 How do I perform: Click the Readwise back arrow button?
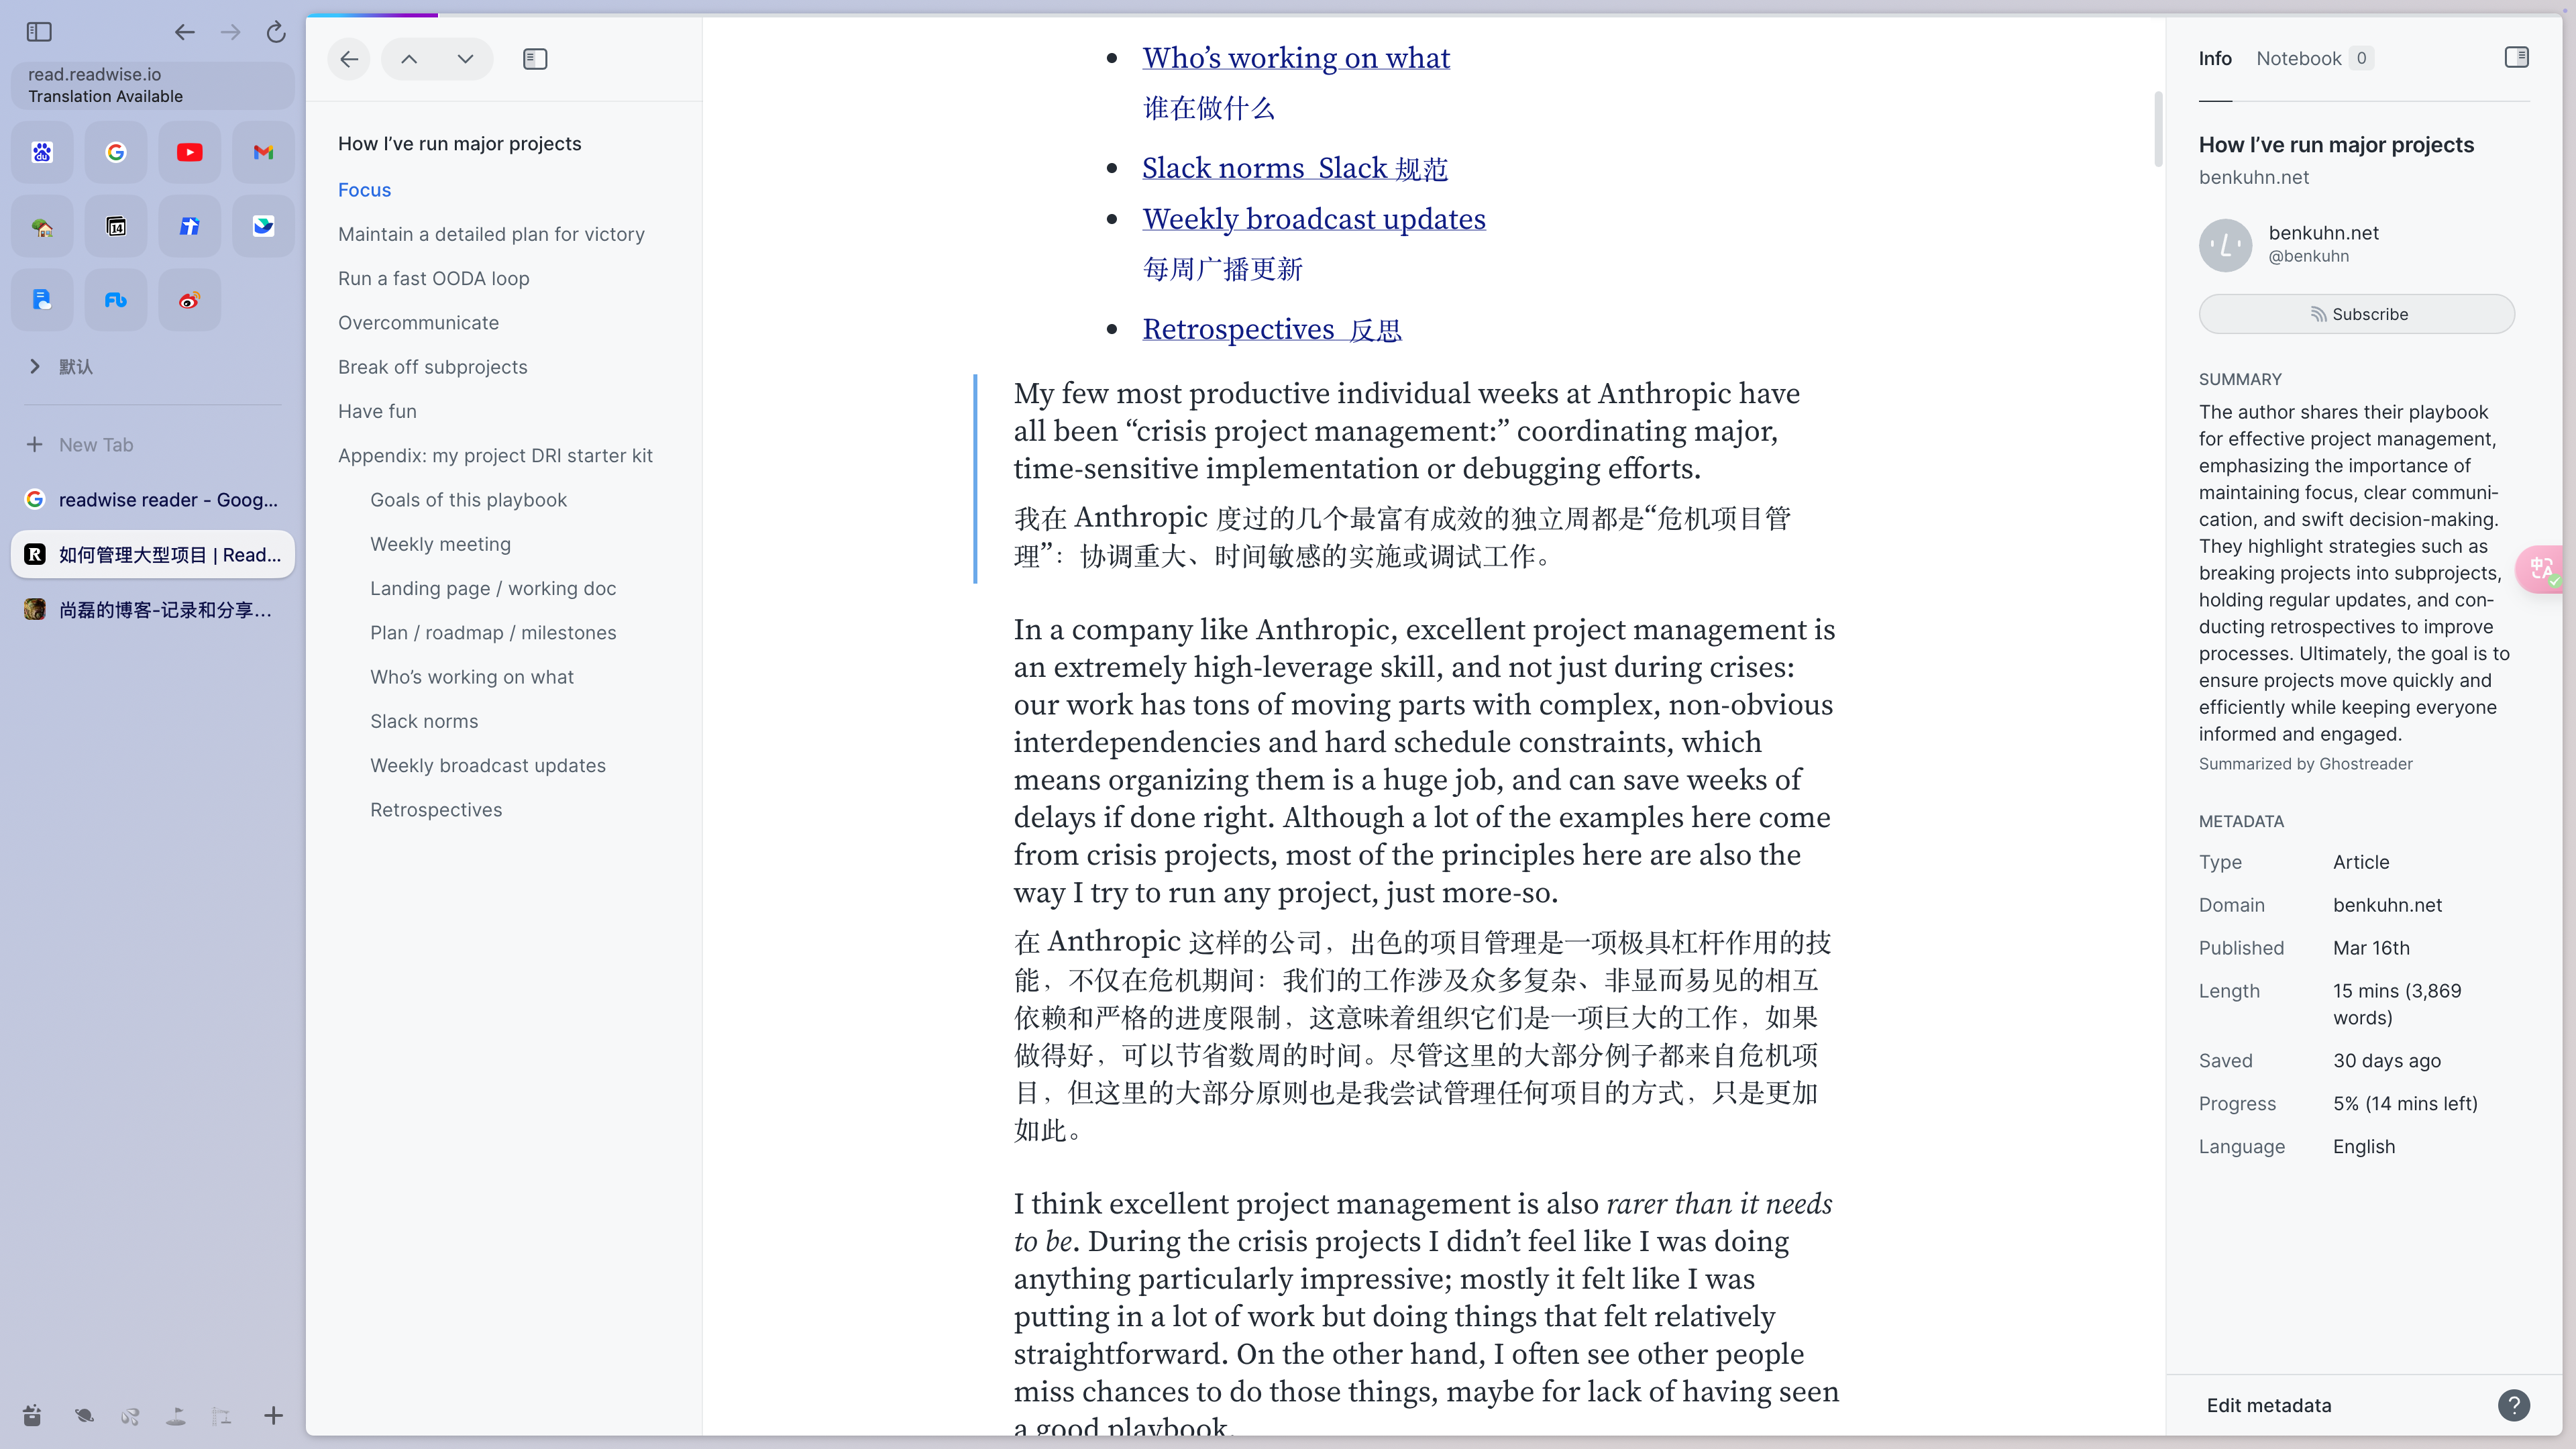pos(349,59)
